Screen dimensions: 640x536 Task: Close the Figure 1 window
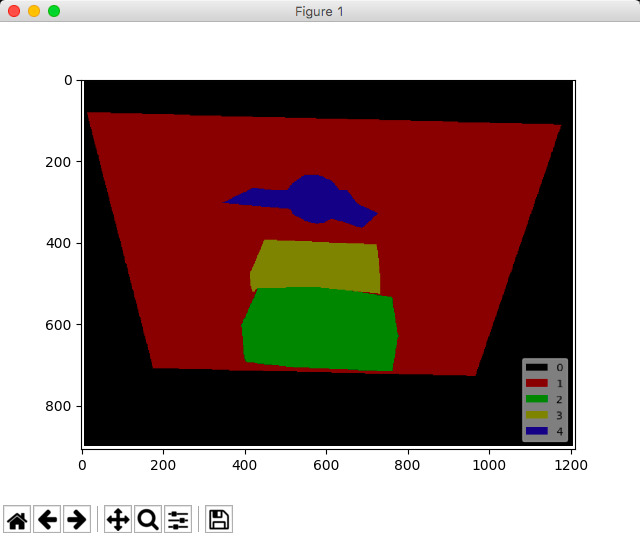[x=14, y=11]
